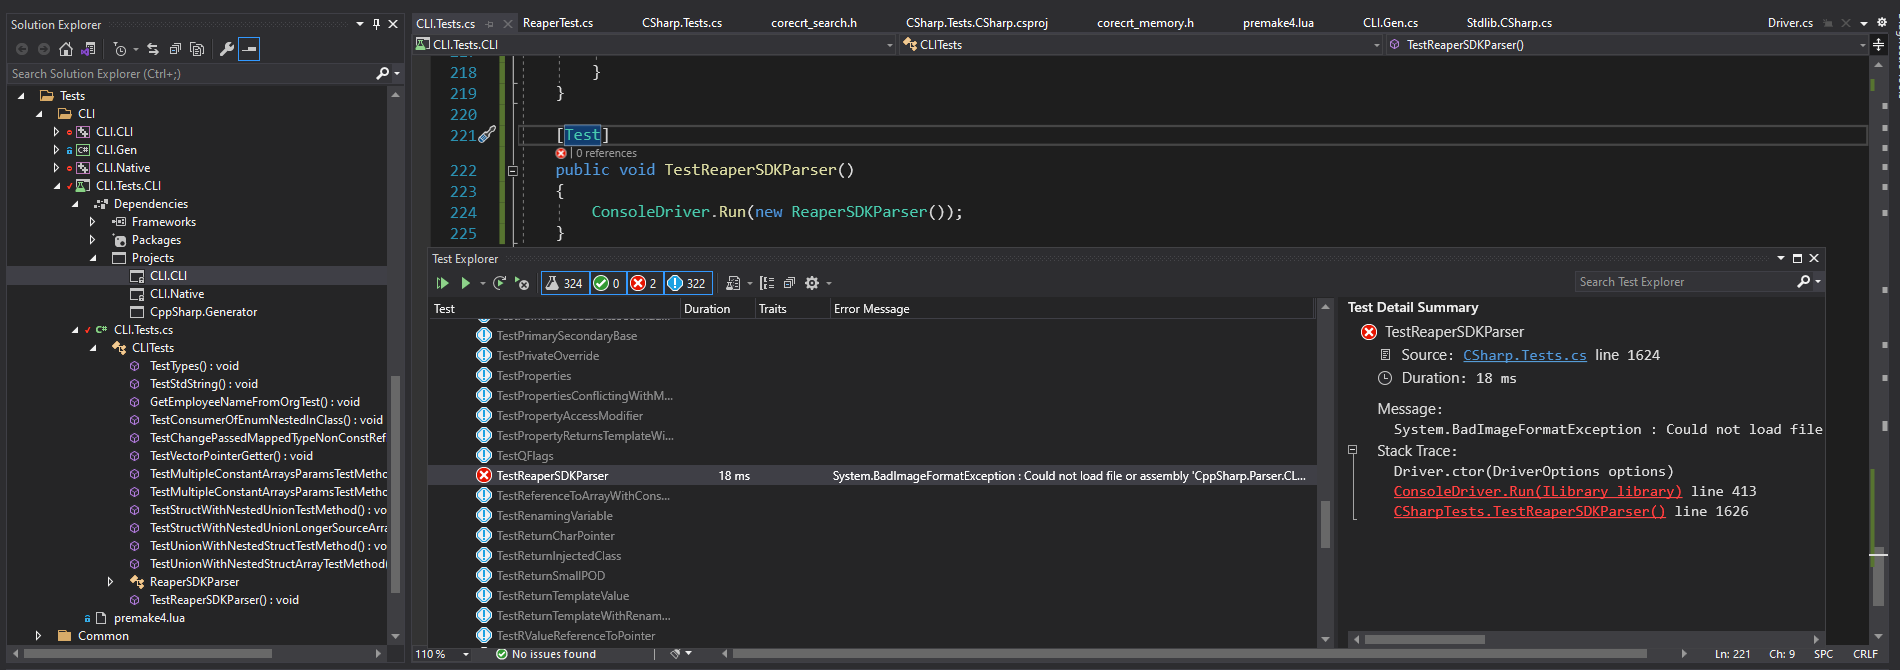Select the premake4.lua file in the tree
This screenshot has height=670, width=1900.
149,618
